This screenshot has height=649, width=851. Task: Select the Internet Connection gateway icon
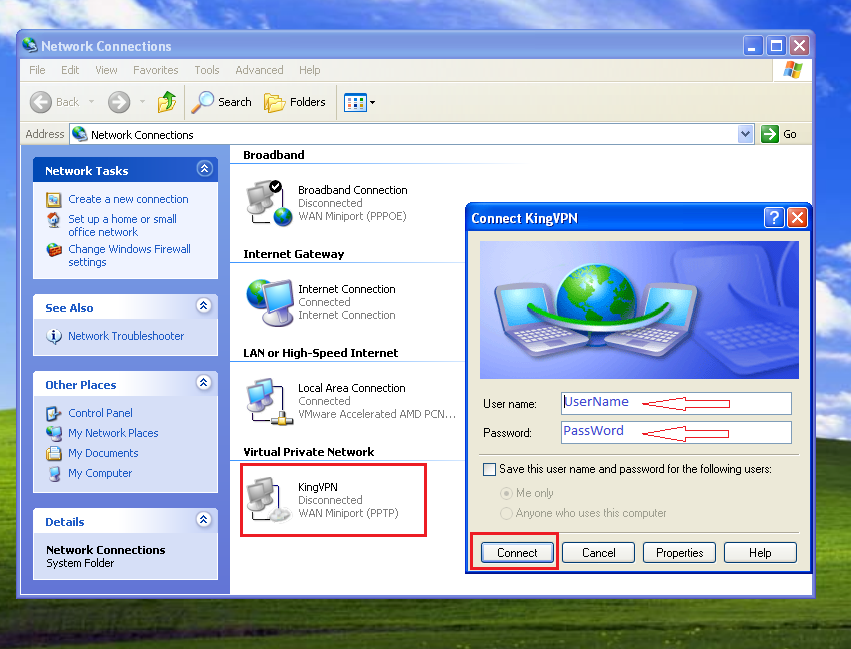tap(270, 302)
